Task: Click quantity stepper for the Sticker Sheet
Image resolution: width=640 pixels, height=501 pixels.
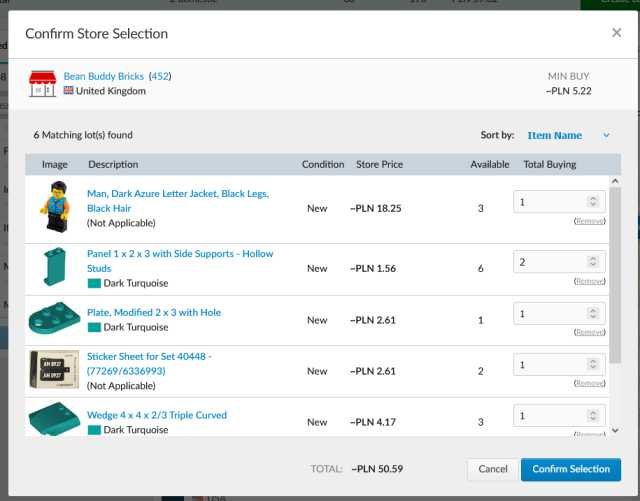Action: 593,365
